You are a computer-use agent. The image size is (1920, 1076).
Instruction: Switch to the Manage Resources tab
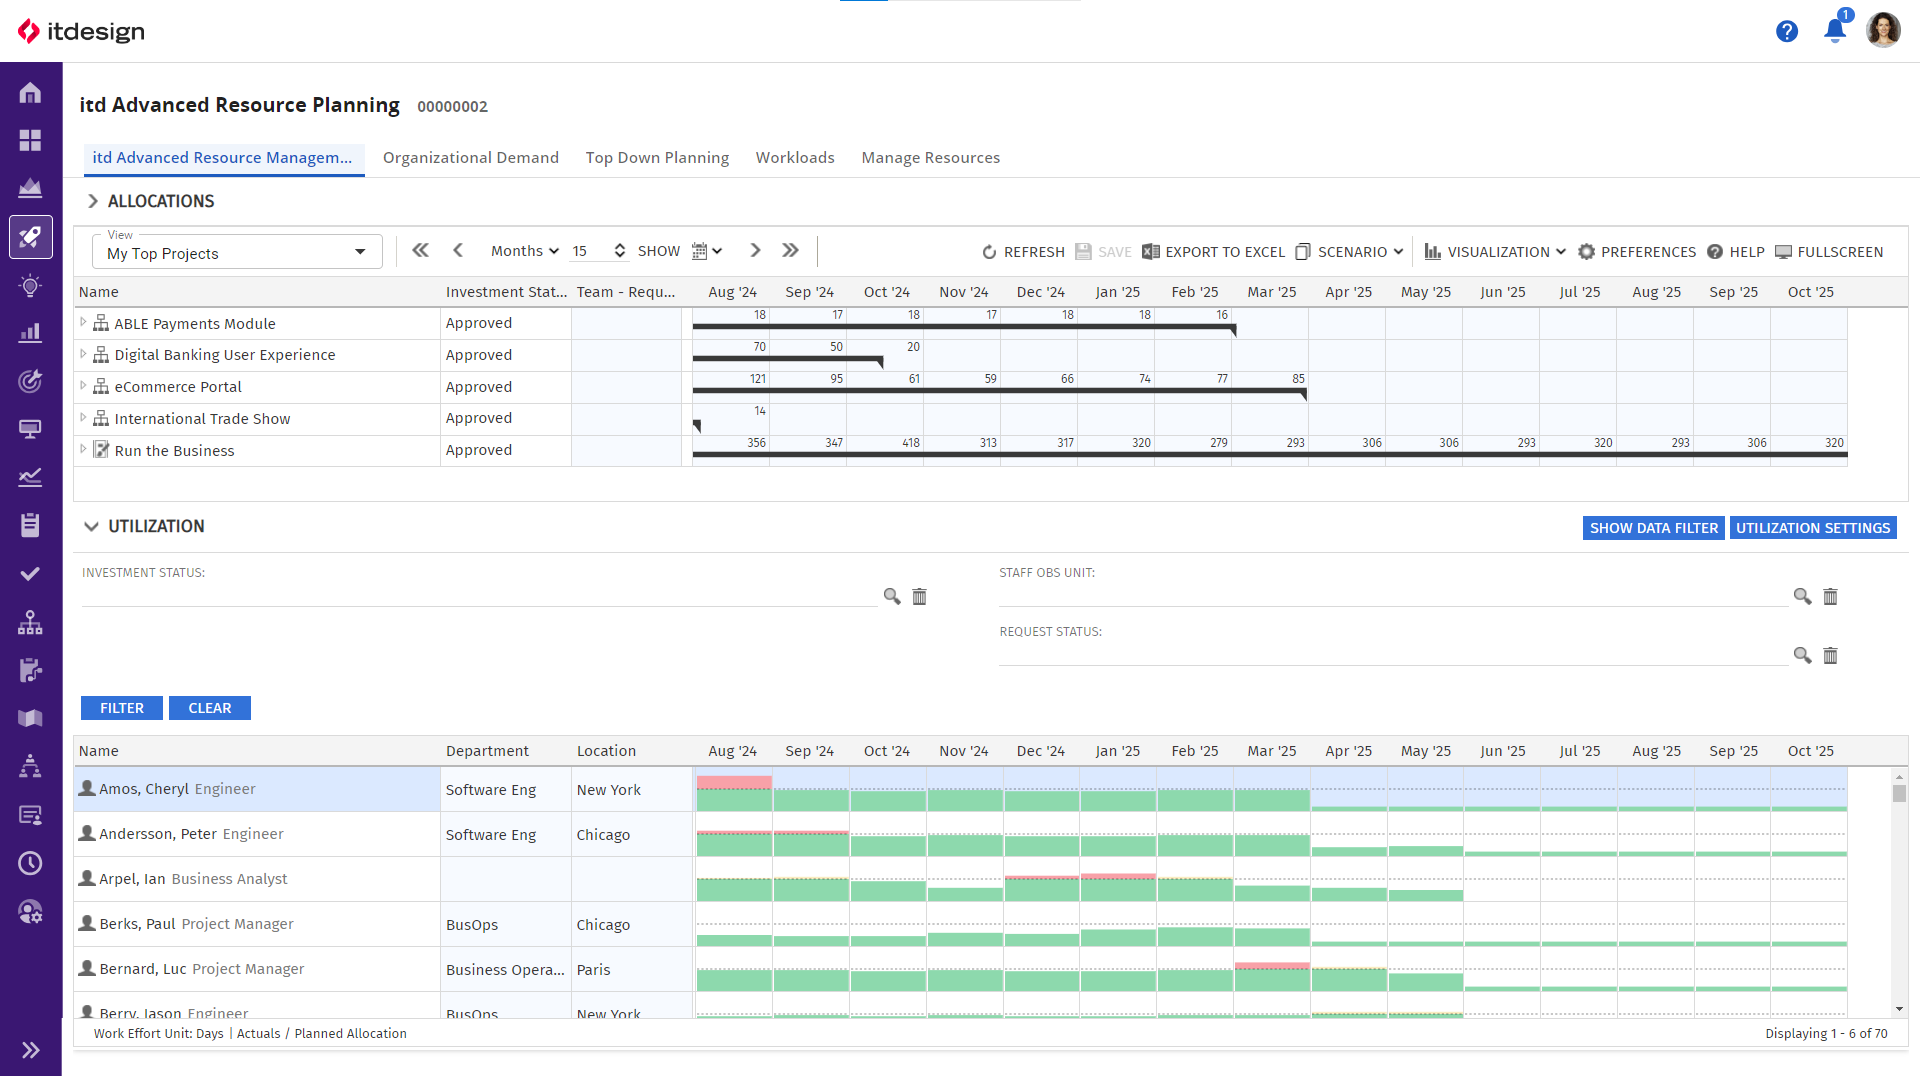(x=931, y=158)
